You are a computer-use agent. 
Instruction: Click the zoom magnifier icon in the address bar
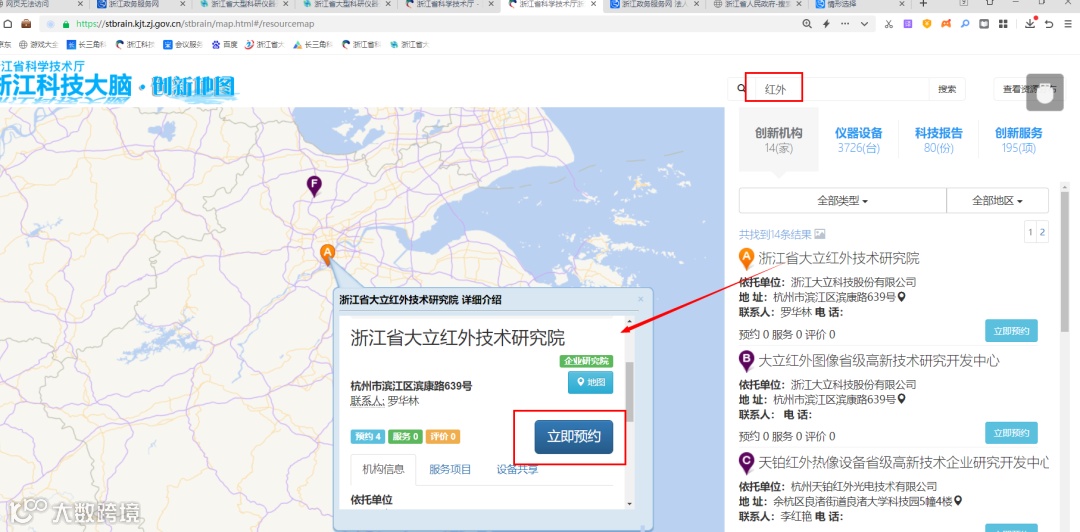click(807, 24)
